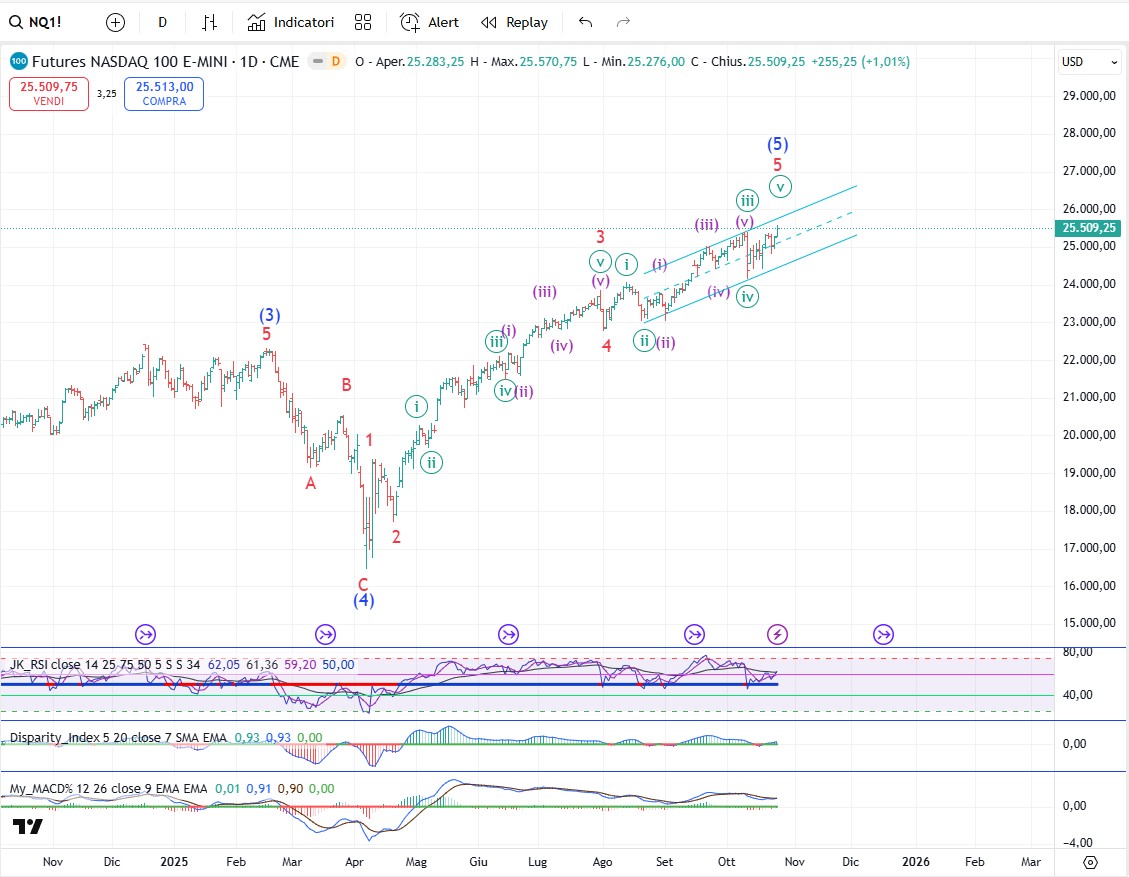Click the current price label 25.509,25
The height and width of the screenshot is (877, 1129).
coord(1089,228)
